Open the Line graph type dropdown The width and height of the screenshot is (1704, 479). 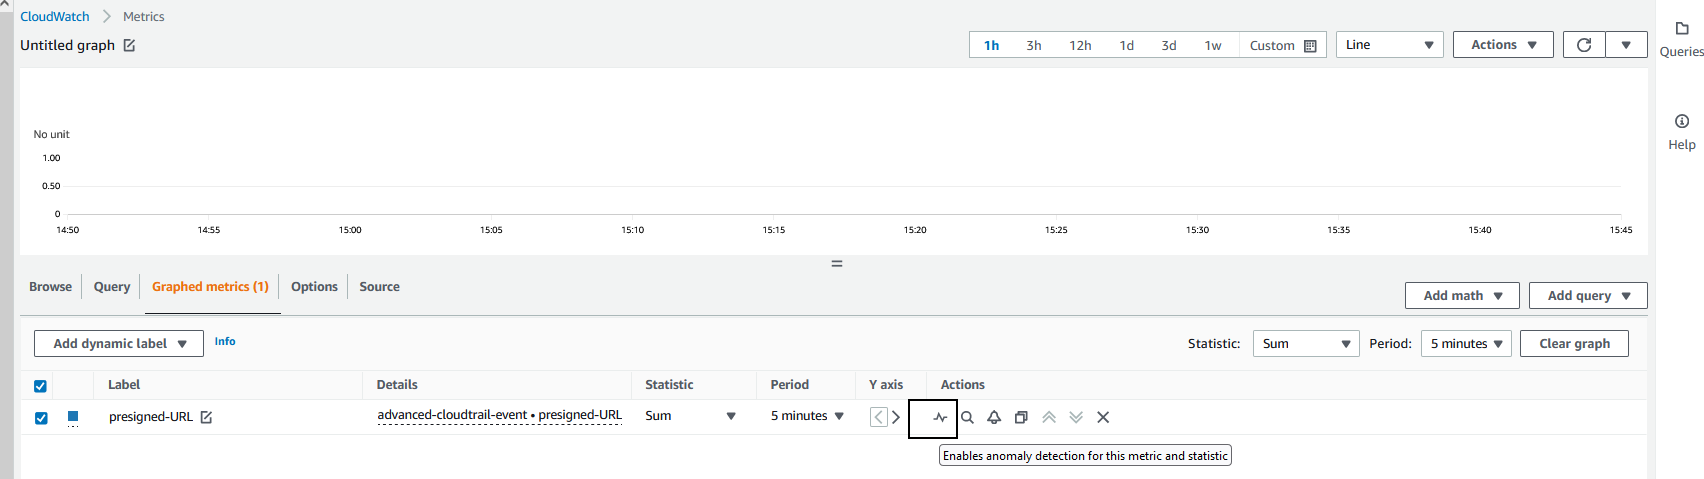pos(1389,45)
